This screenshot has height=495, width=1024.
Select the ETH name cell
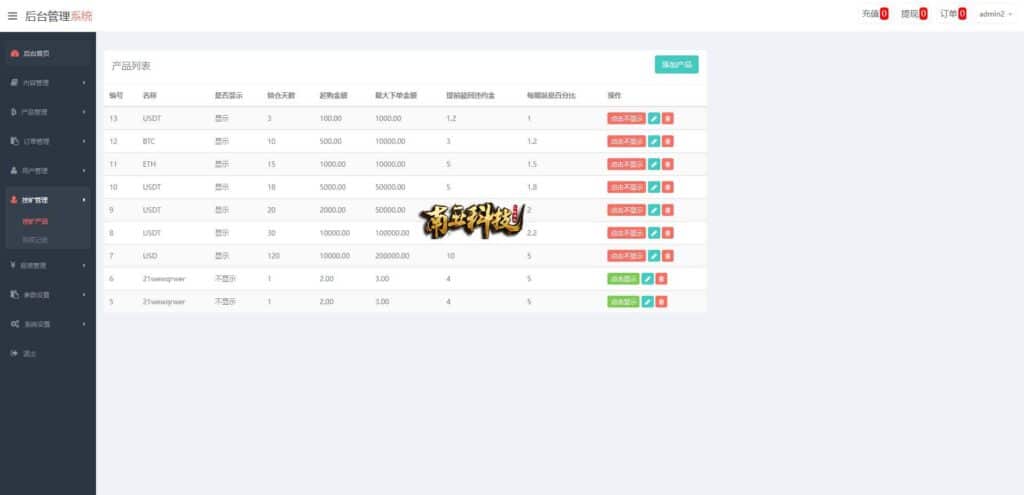[x=149, y=165]
